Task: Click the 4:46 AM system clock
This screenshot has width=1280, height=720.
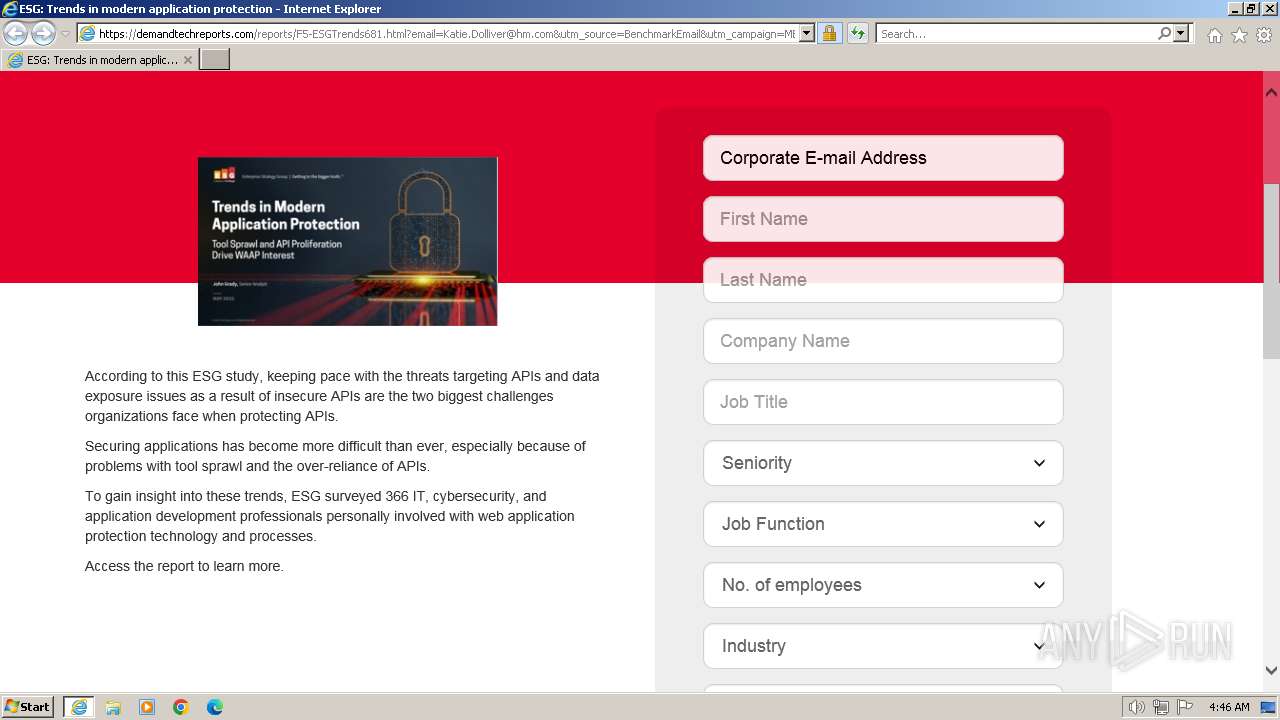Action: click(x=1229, y=707)
